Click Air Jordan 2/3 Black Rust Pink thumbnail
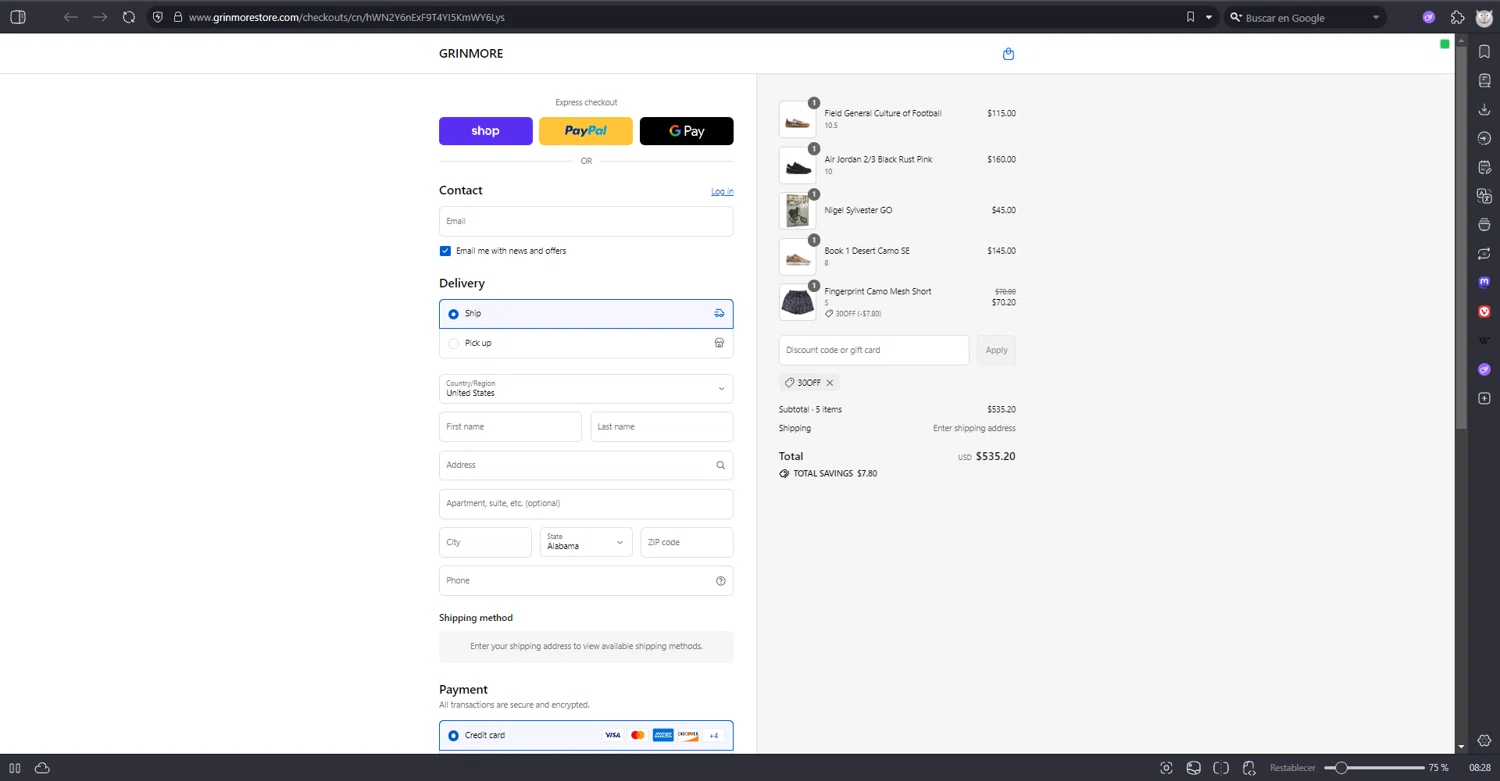Image resolution: width=1500 pixels, height=781 pixels. point(798,166)
